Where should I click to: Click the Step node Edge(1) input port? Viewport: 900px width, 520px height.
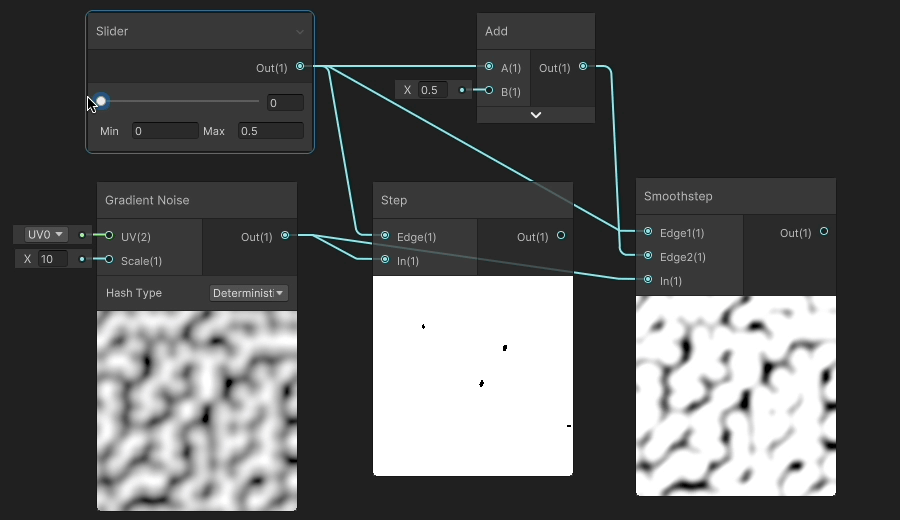pyautogui.click(x=385, y=235)
